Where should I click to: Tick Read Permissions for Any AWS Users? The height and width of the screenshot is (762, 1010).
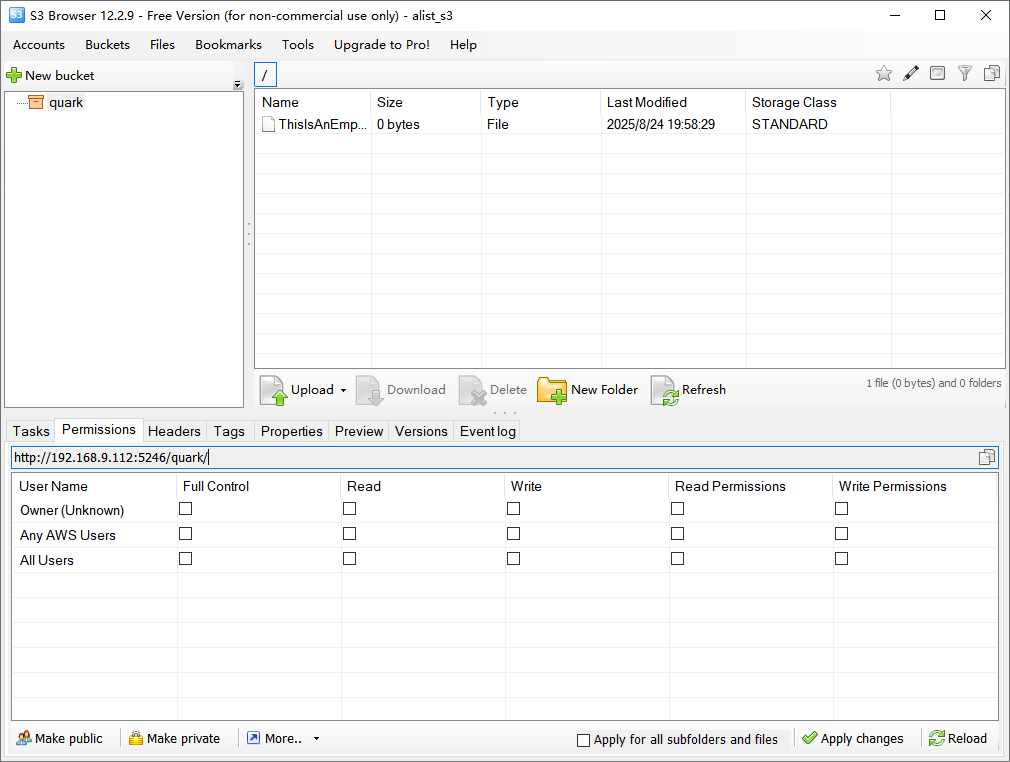[678, 534]
